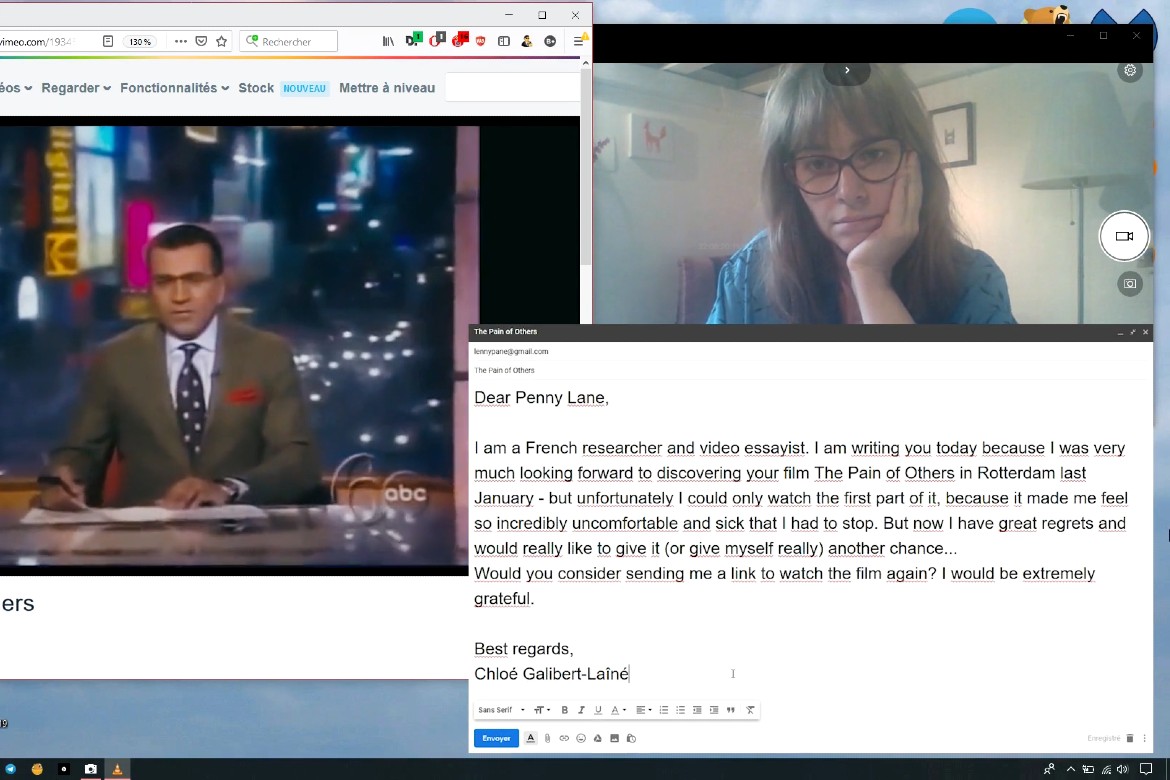Open the Sans Serif font dropdown
1170x780 pixels.
coord(501,710)
